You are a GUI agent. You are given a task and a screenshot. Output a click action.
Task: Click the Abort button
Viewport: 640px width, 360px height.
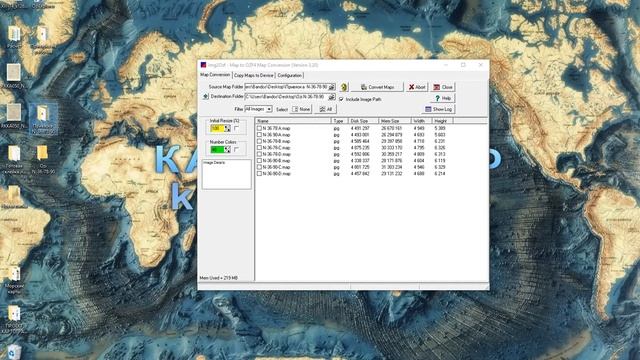[417, 87]
